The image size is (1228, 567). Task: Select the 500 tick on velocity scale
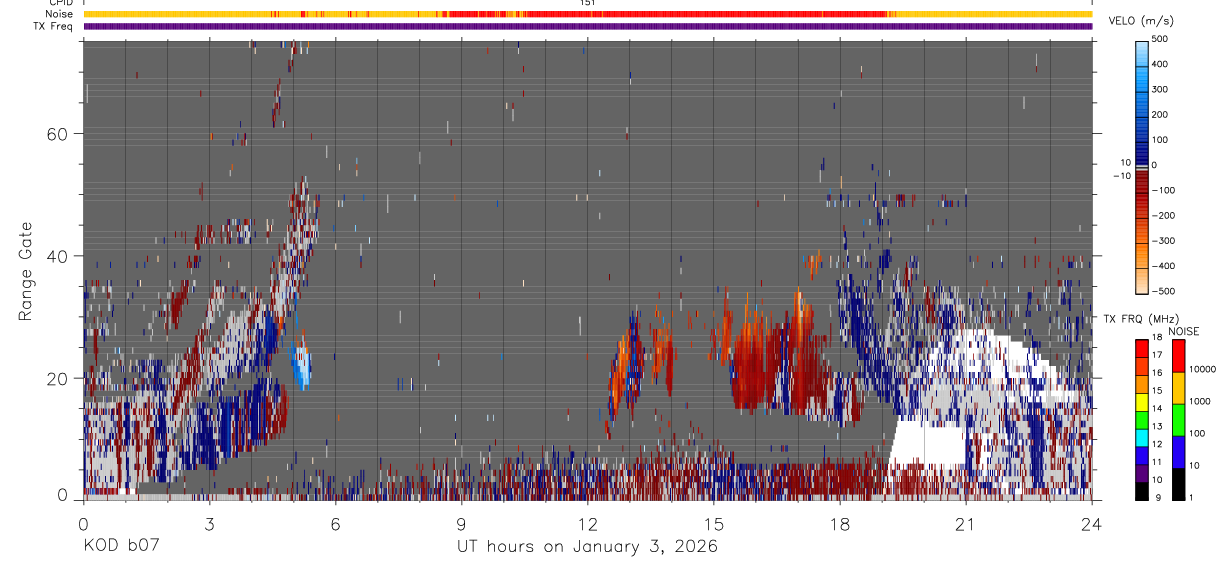coord(1162,39)
